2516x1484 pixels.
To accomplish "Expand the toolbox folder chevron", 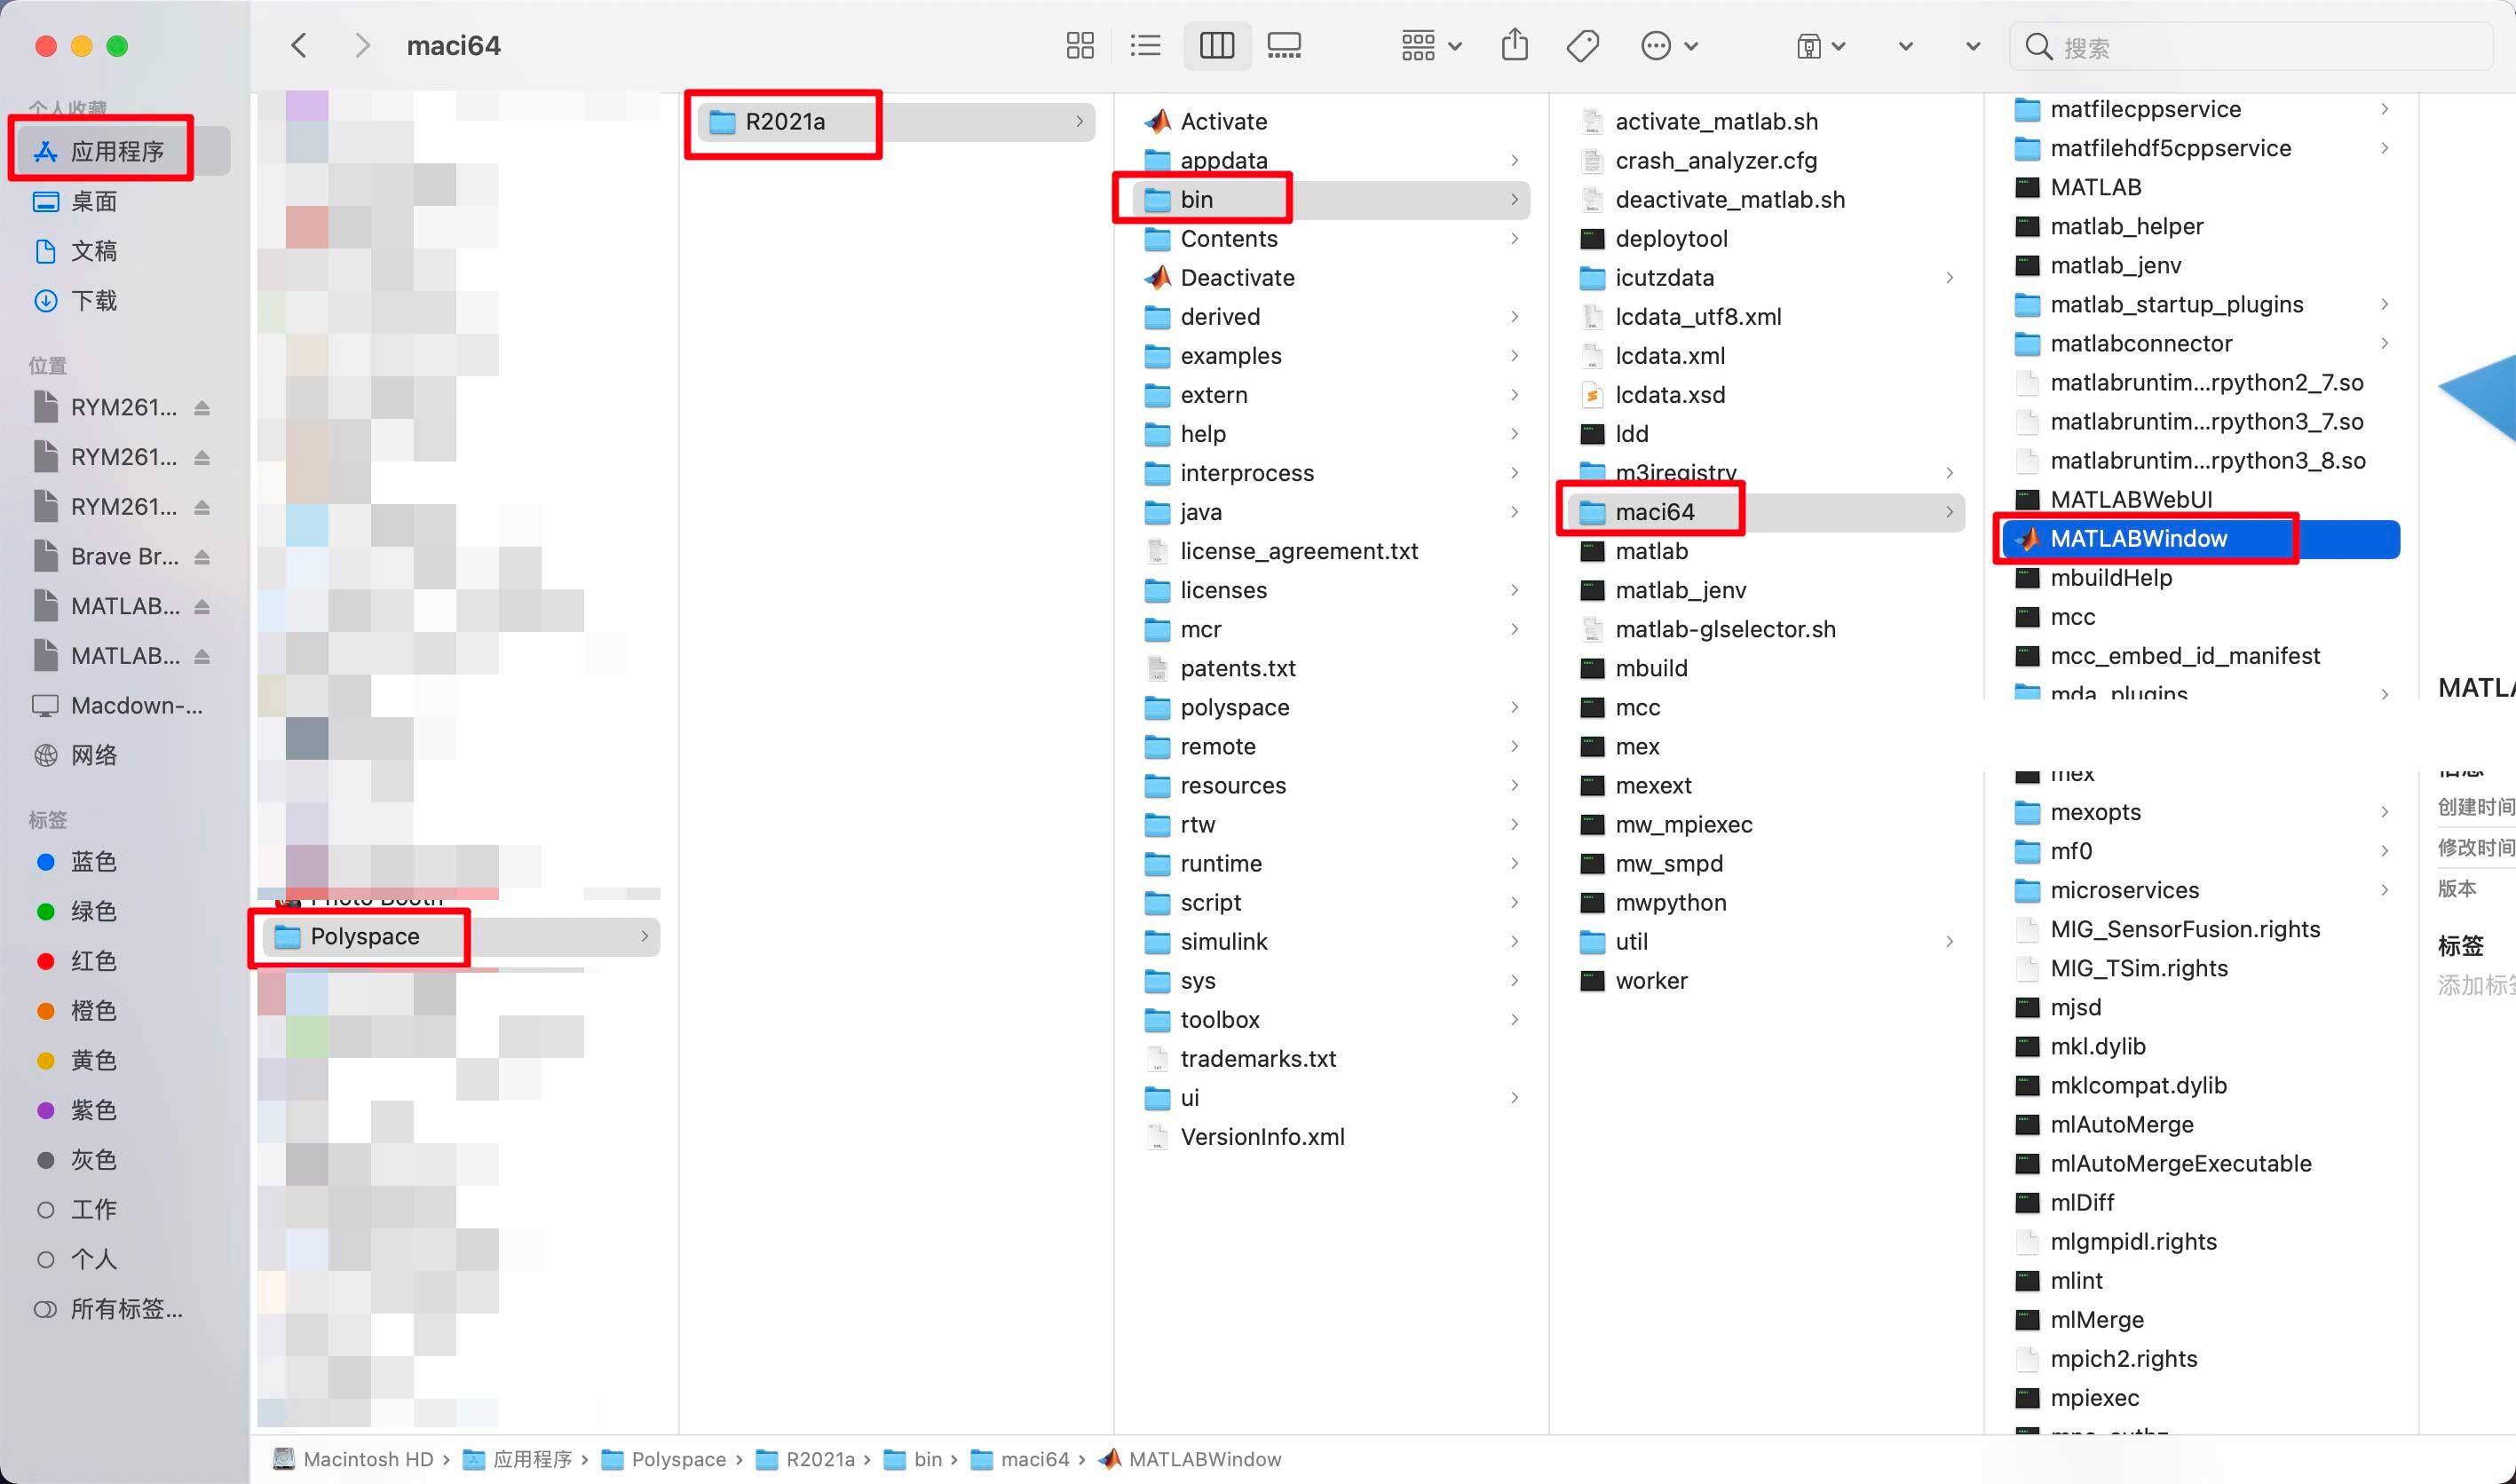I will (x=1514, y=1019).
